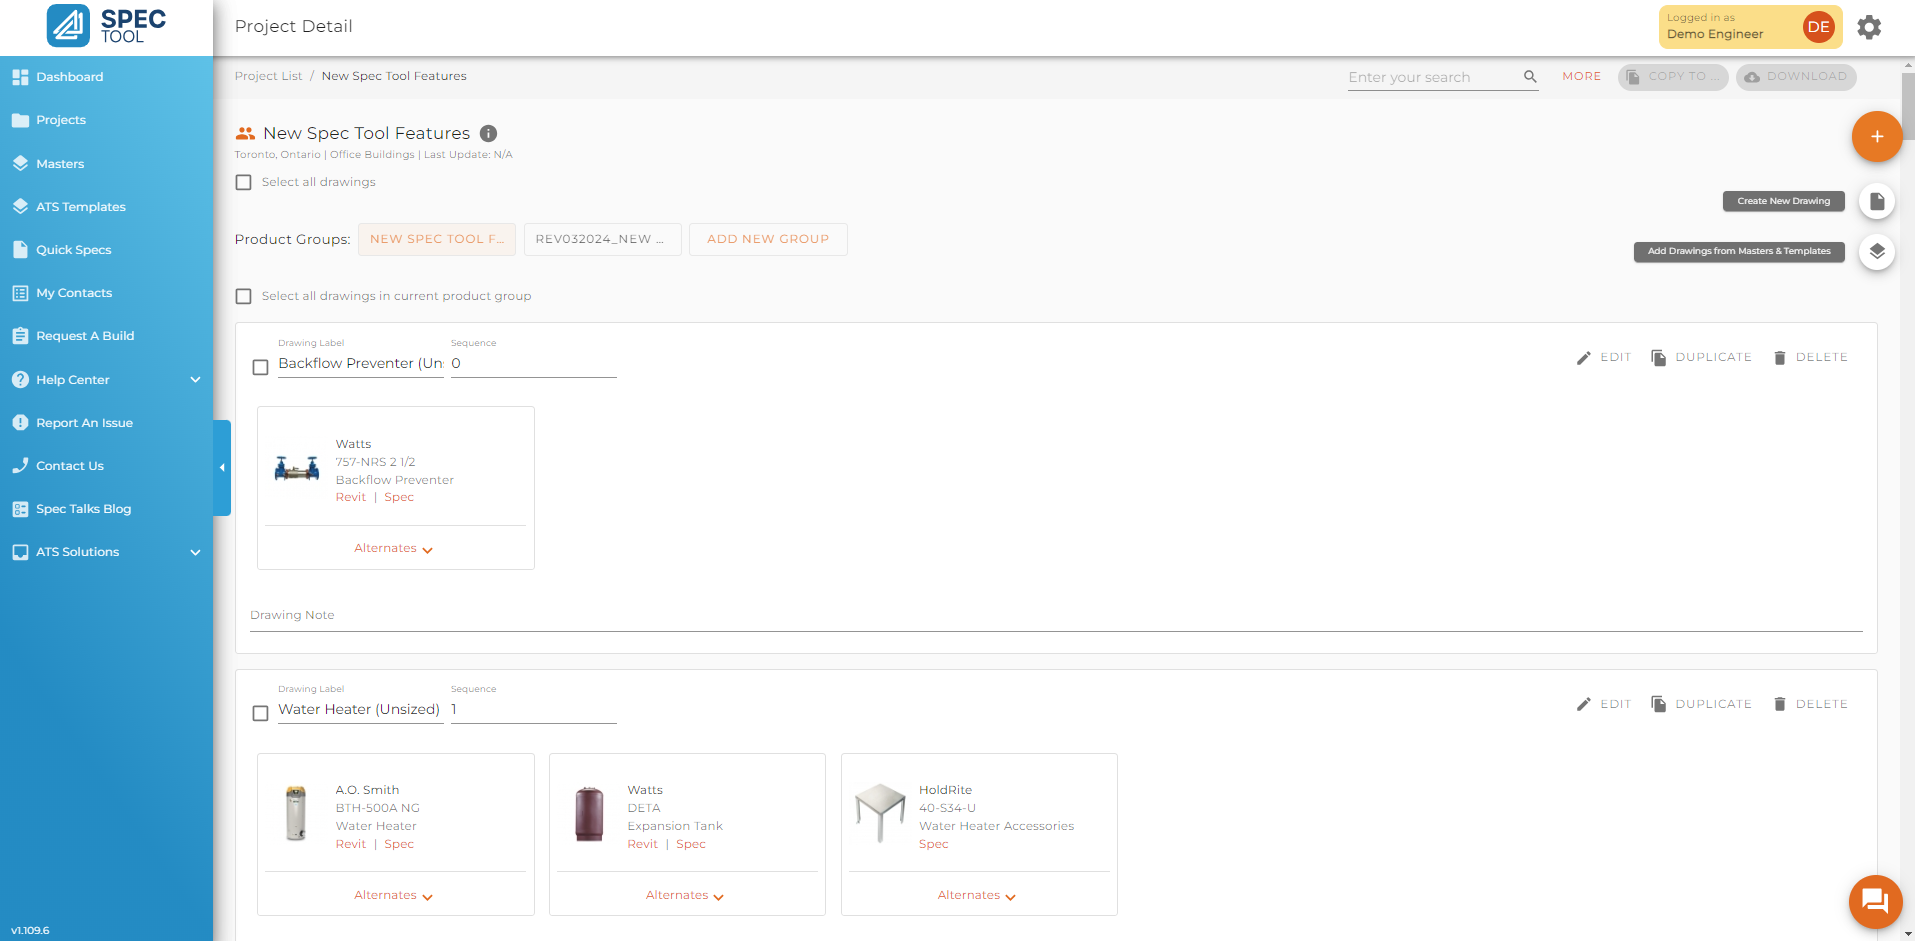1915x941 pixels.
Task: Click the orange plus add button
Action: pyautogui.click(x=1877, y=136)
